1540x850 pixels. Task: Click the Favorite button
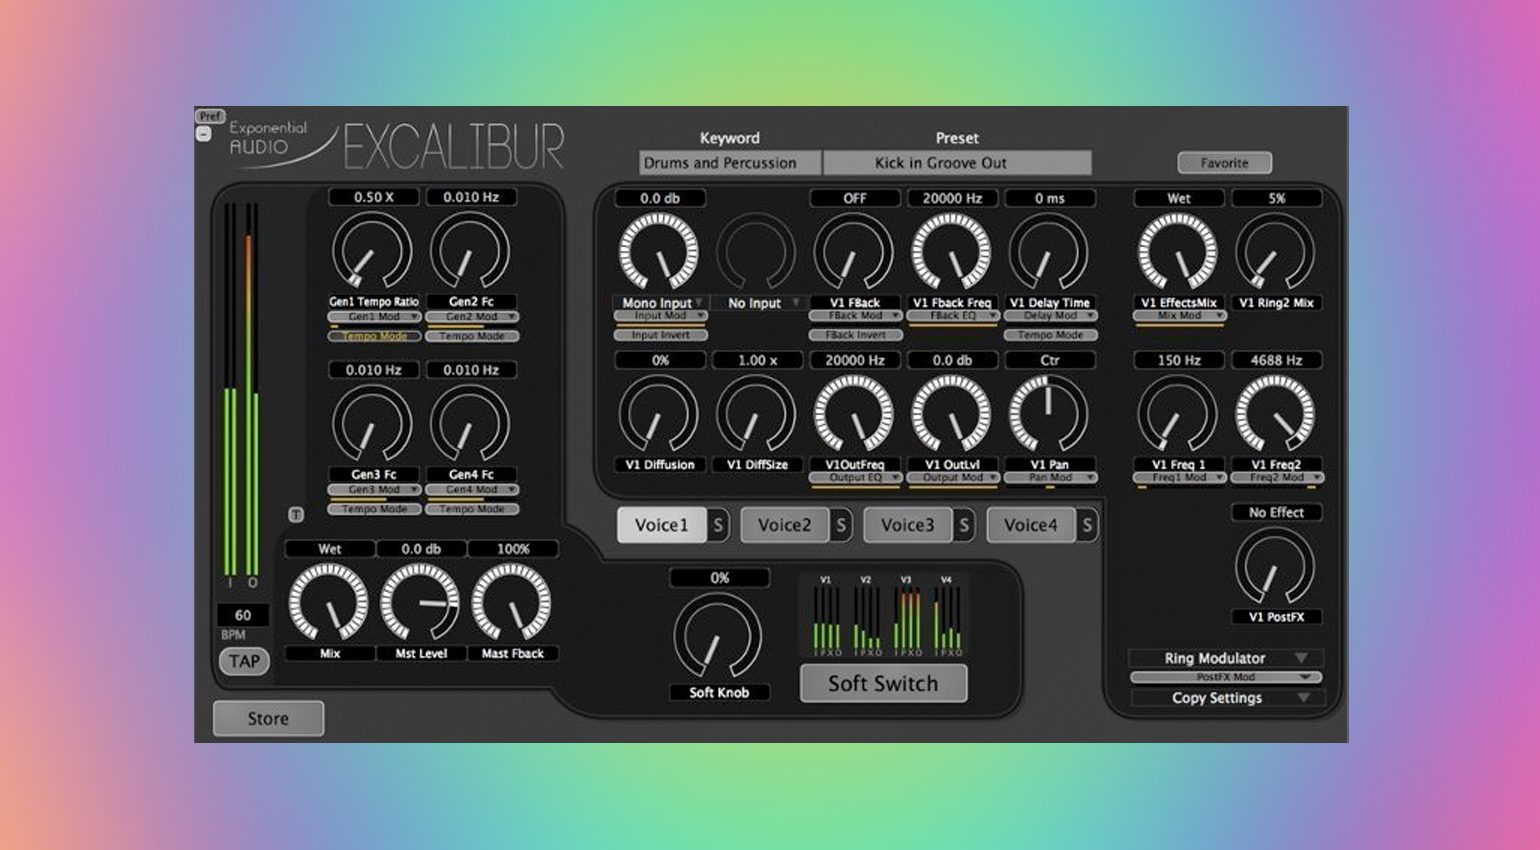click(1224, 163)
